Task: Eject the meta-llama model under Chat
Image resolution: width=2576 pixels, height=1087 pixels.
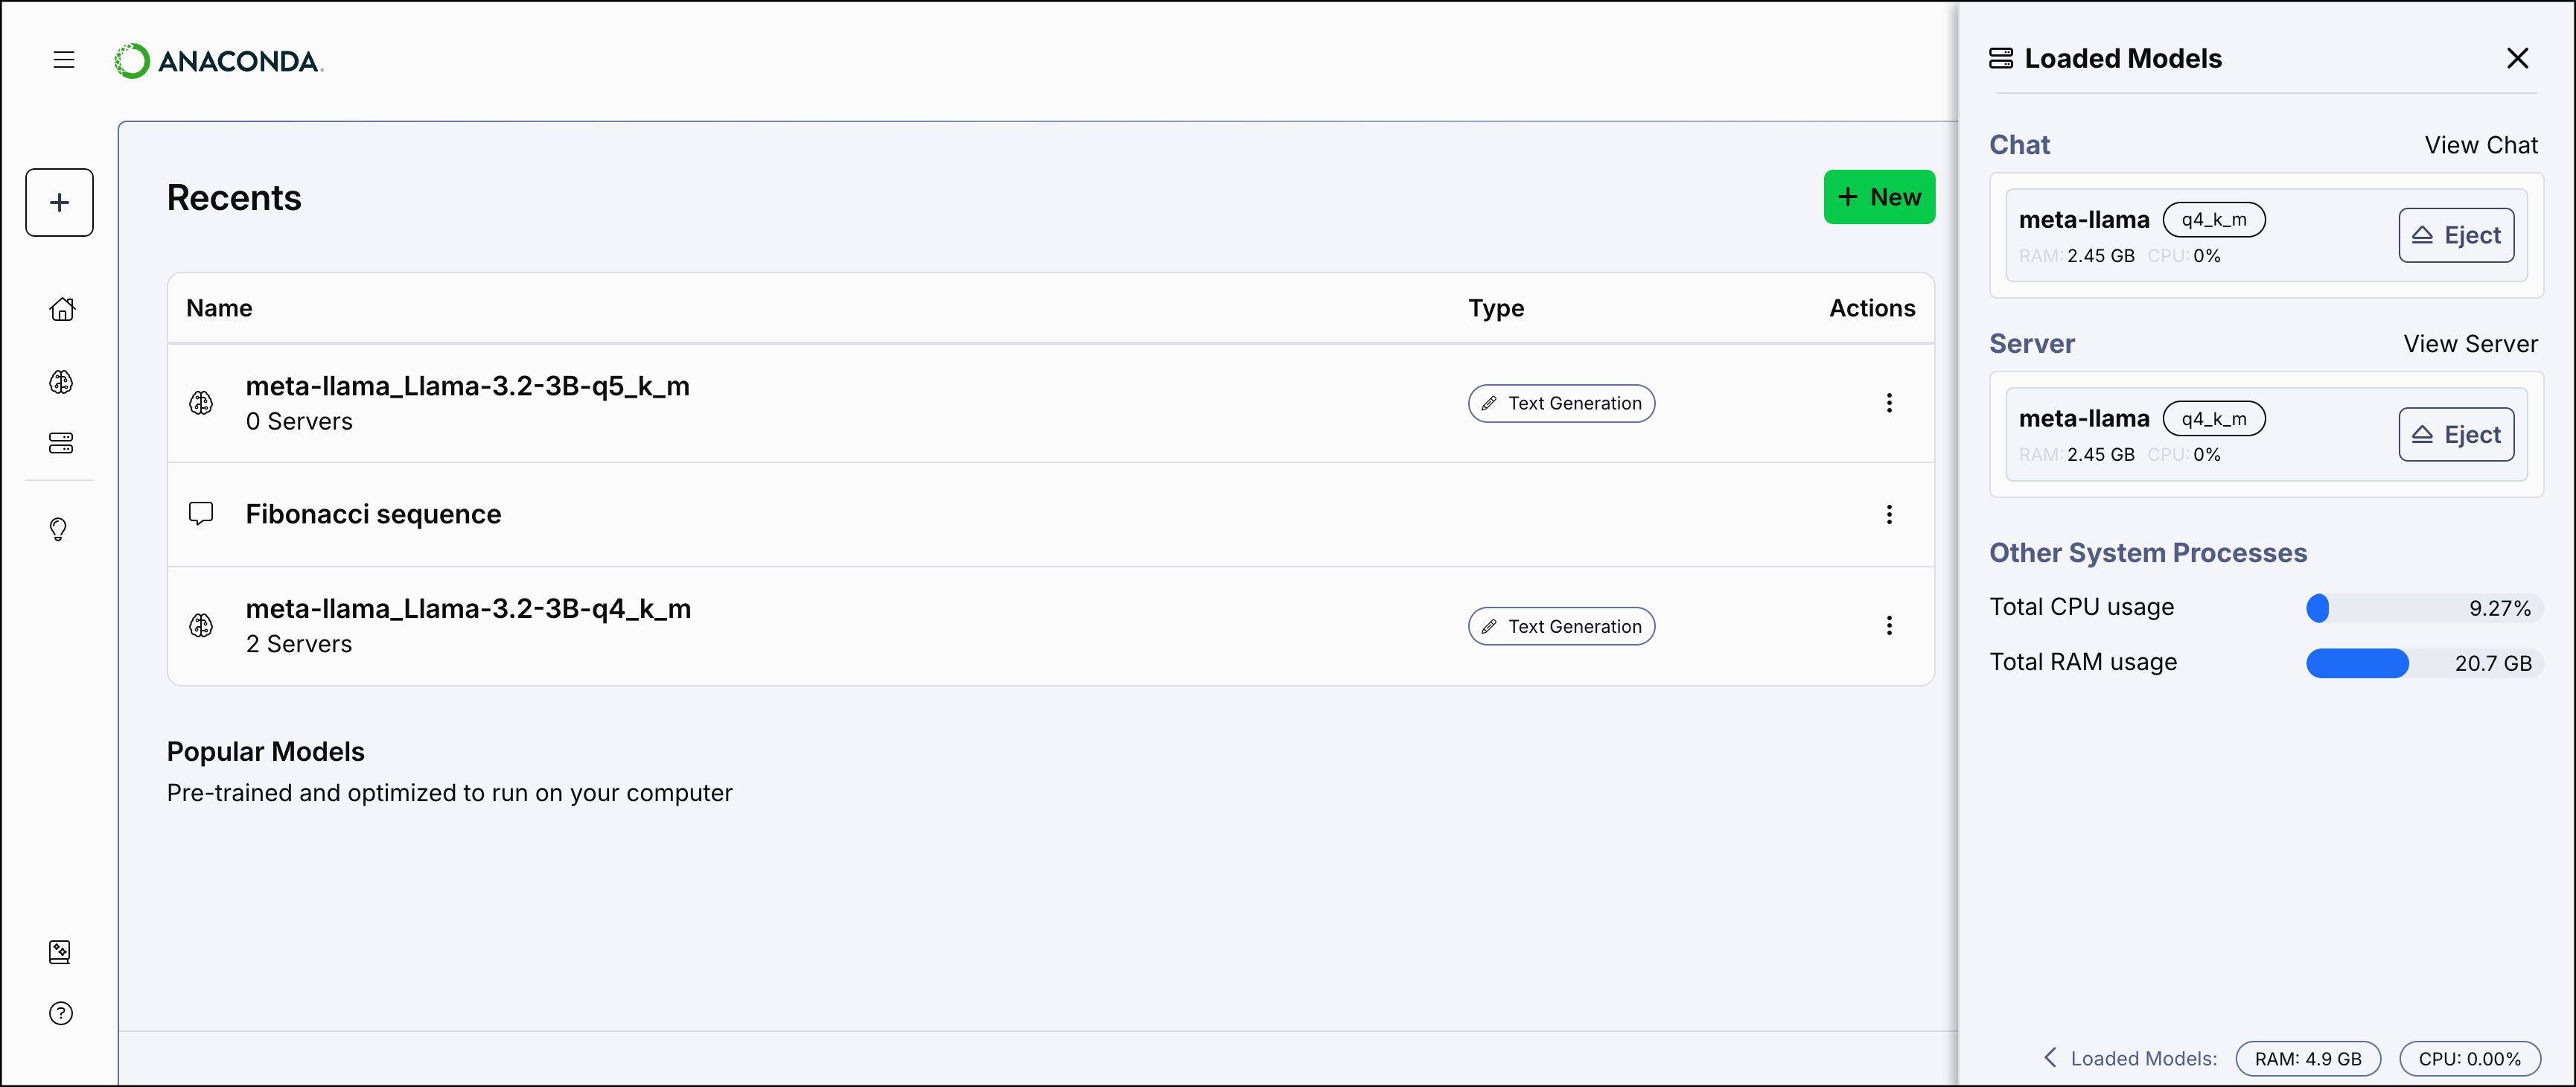Action: pyautogui.click(x=2457, y=235)
